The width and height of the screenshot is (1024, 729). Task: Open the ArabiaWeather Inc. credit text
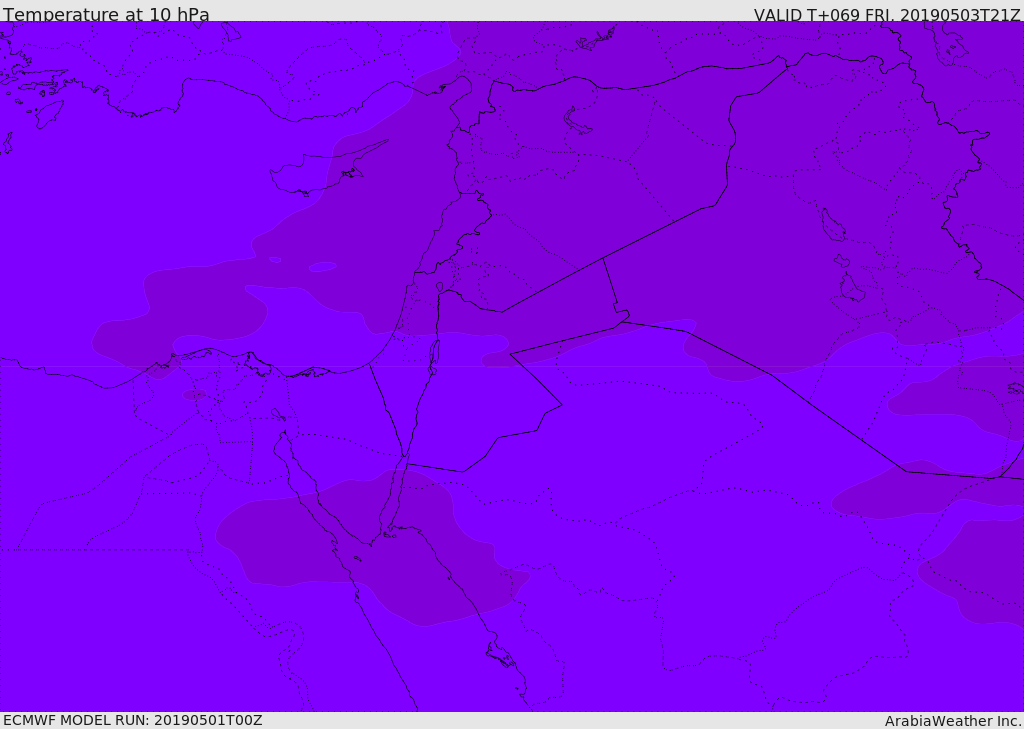pos(953,721)
